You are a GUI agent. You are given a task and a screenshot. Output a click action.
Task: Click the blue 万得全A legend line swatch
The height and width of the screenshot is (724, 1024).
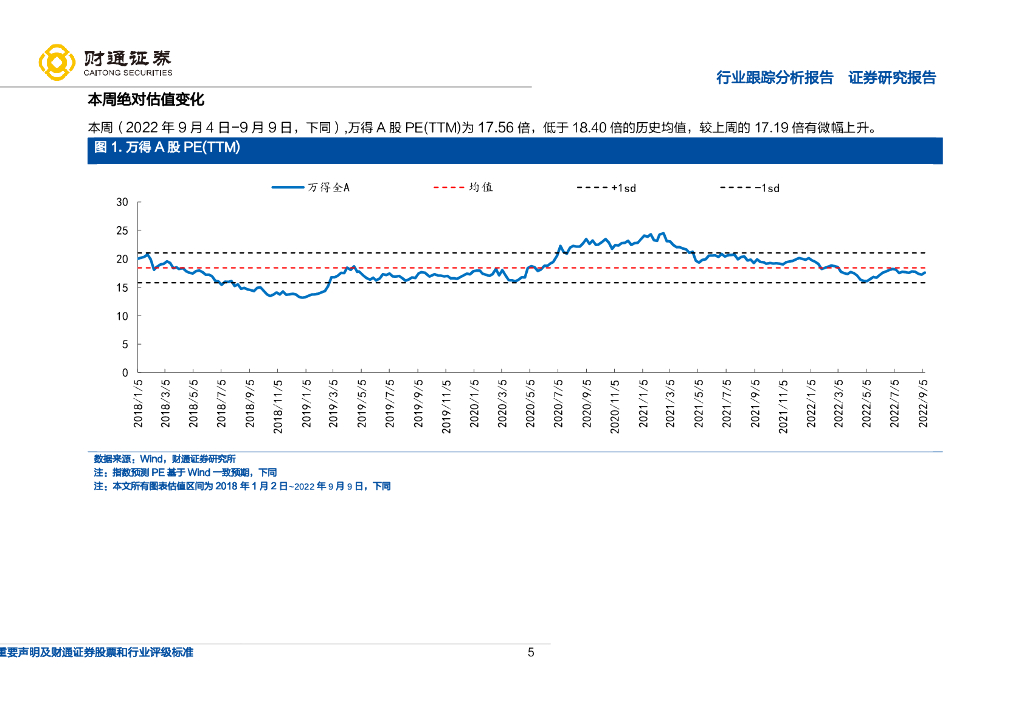point(288,187)
